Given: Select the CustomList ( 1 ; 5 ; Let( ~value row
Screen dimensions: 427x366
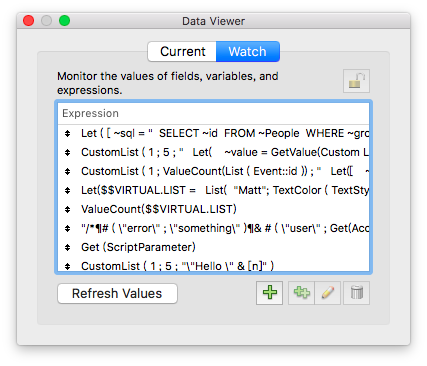Looking at the screenshot, I should point(213,152).
